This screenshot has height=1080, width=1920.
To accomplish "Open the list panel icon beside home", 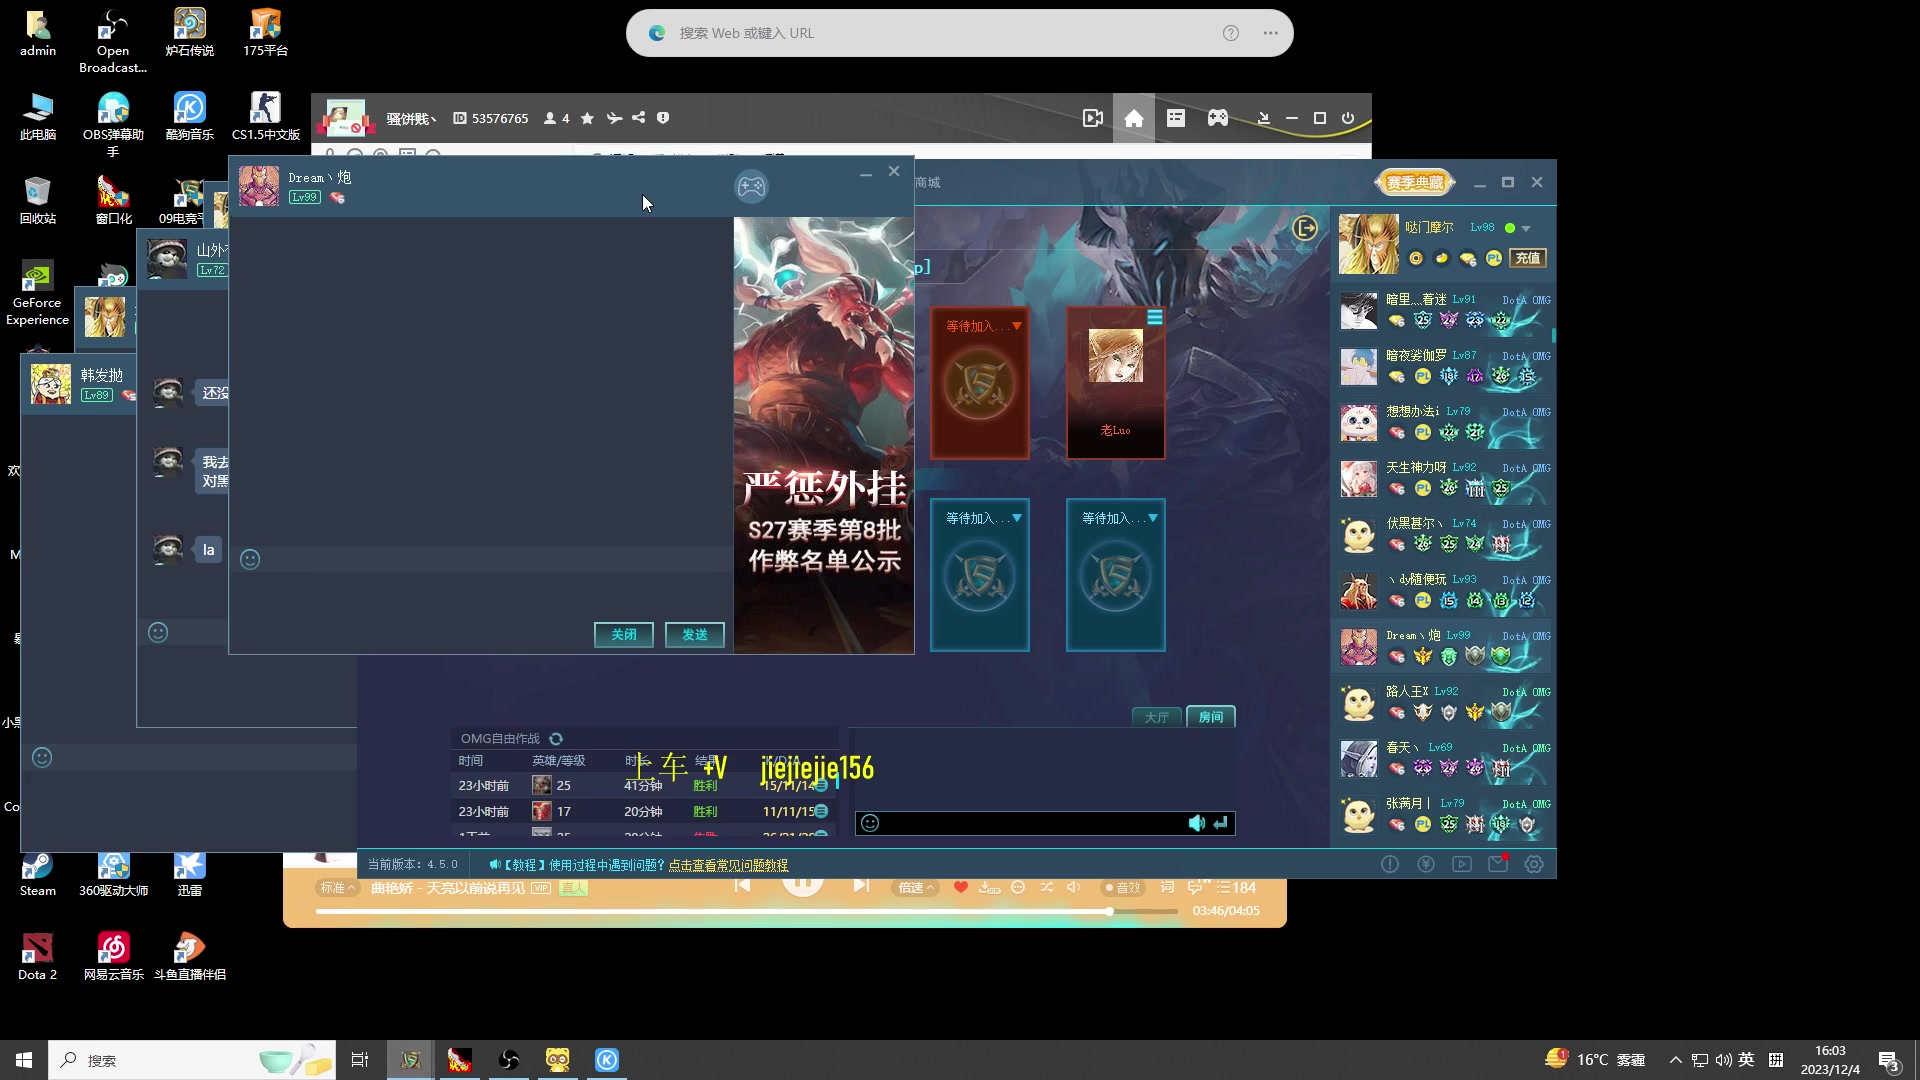I will [x=1176, y=118].
